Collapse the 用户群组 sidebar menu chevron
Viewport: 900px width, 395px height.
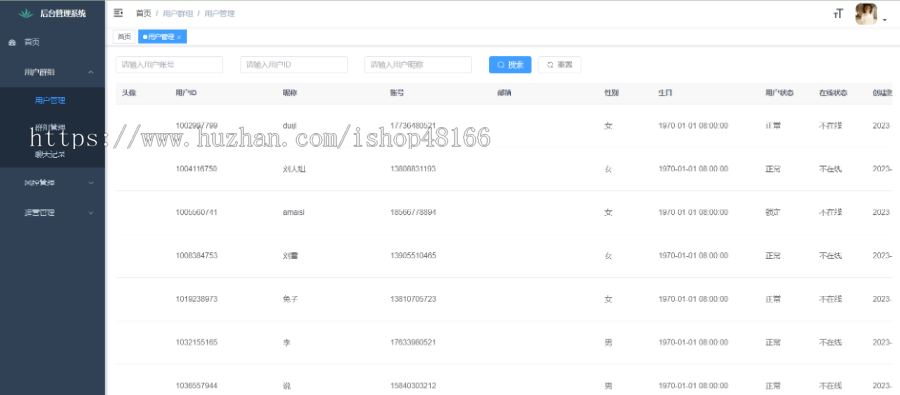point(91,72)
